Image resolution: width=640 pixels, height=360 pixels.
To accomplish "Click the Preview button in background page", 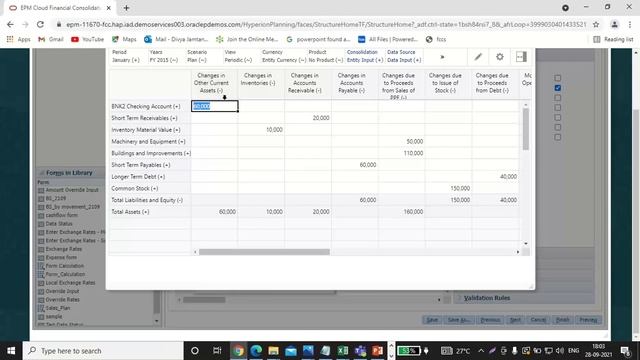I will [588, 320].
